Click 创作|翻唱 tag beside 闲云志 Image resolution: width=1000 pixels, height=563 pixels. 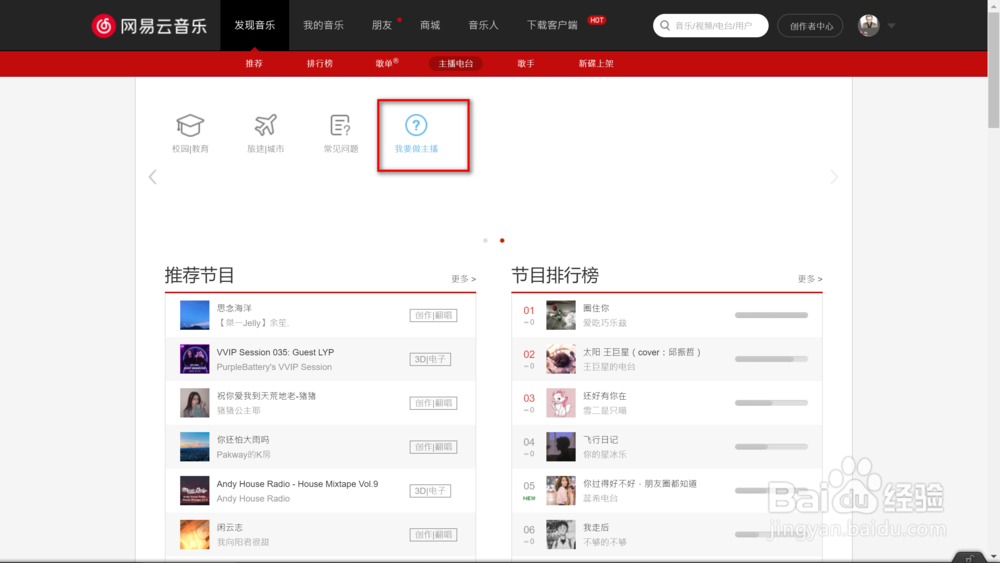coord(433,534)
